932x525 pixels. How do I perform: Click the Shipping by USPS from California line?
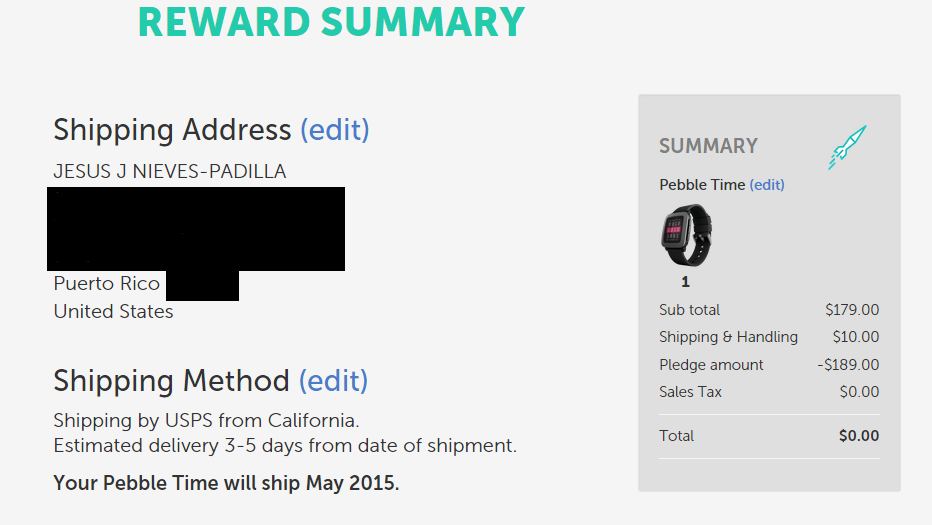[x=206, y=420]
